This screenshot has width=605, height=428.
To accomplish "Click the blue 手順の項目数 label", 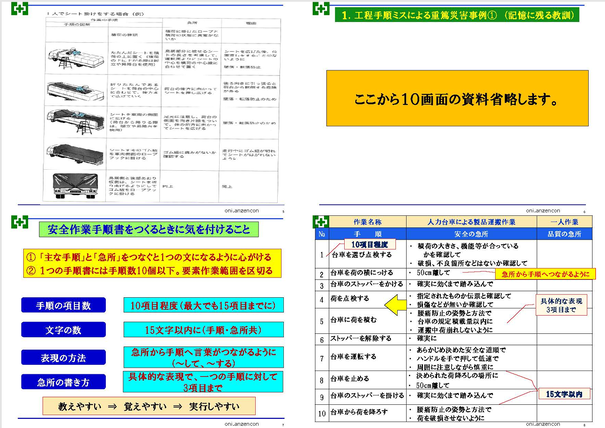I will click(x=63, y=305).
